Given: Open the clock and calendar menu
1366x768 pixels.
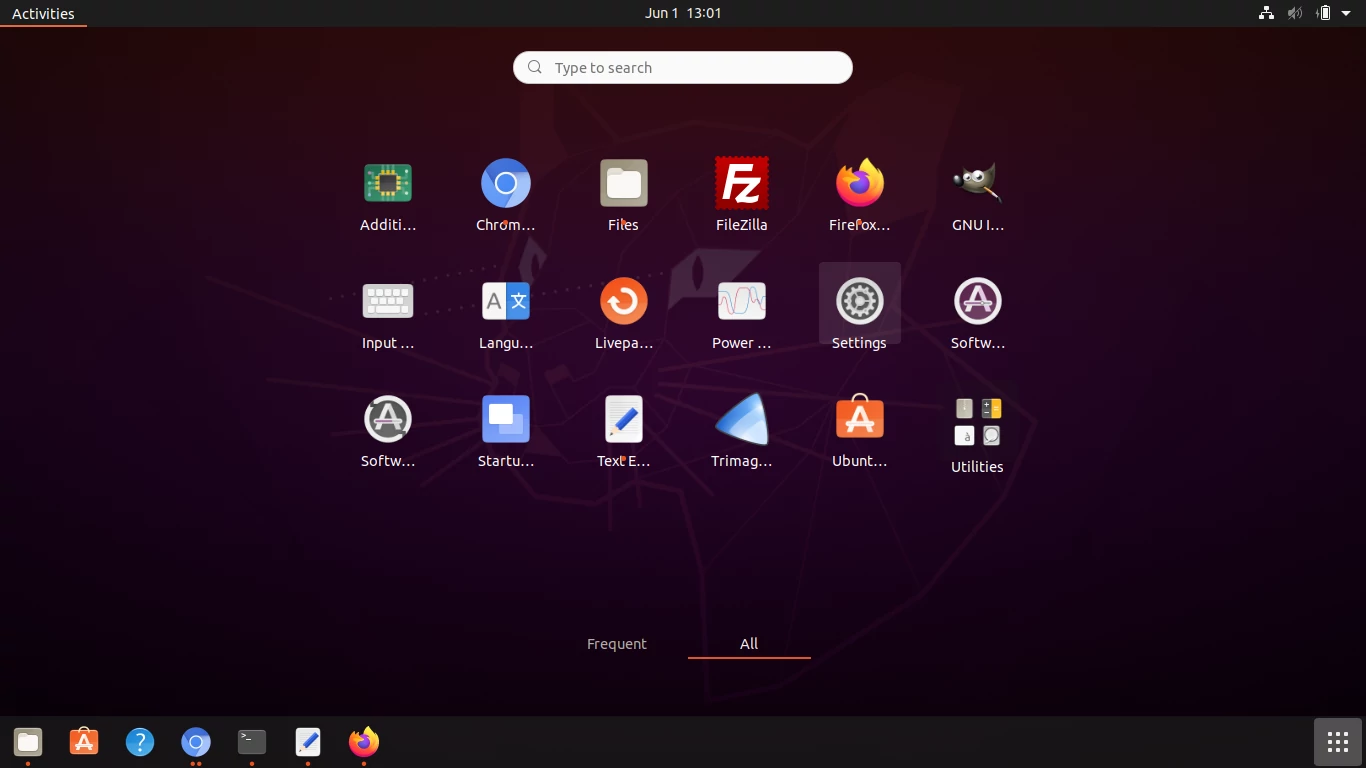Looking at the screenshot, I should point(683,13).
